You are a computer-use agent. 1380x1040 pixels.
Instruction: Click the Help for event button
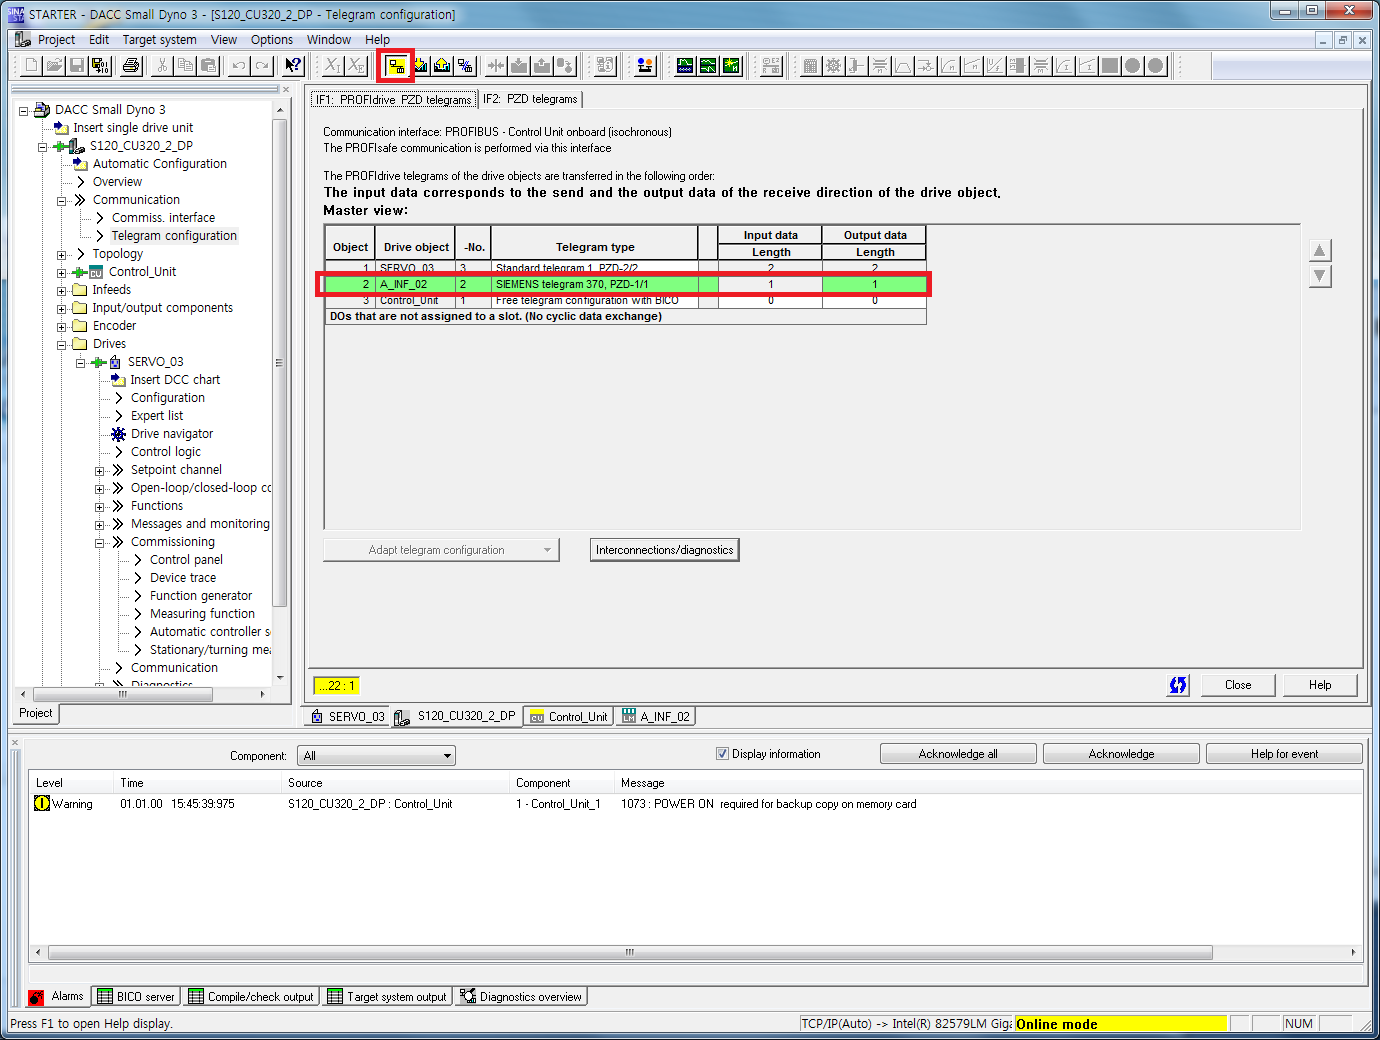1284,754
